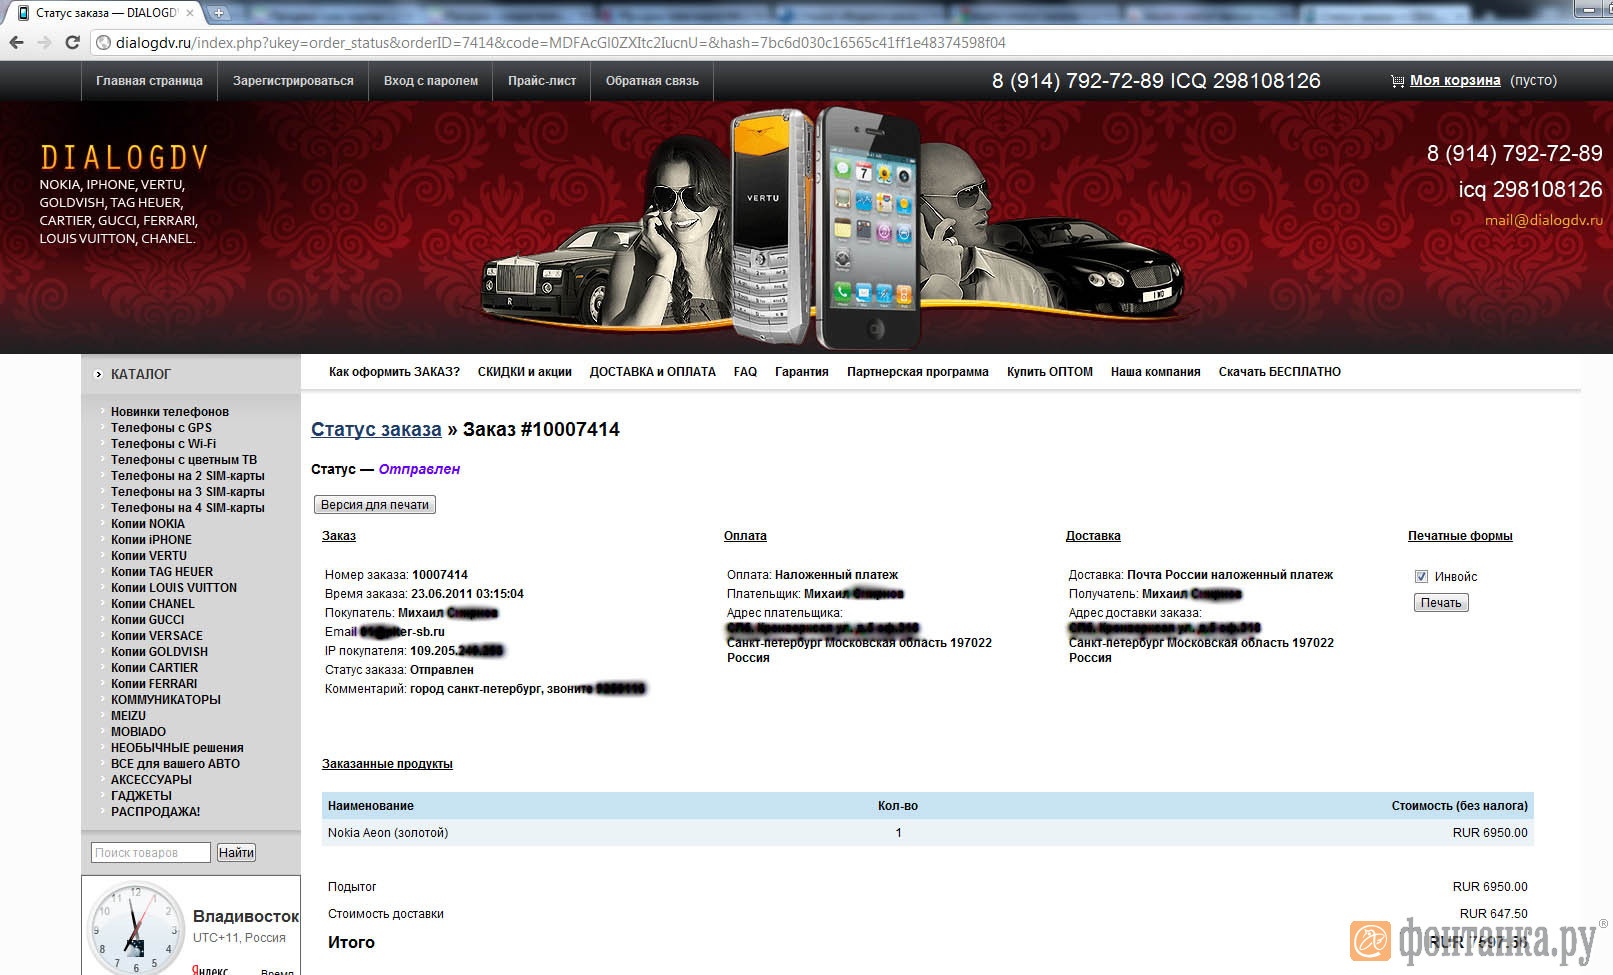Open Новинки телефонов category

click(x=170, y=412)
